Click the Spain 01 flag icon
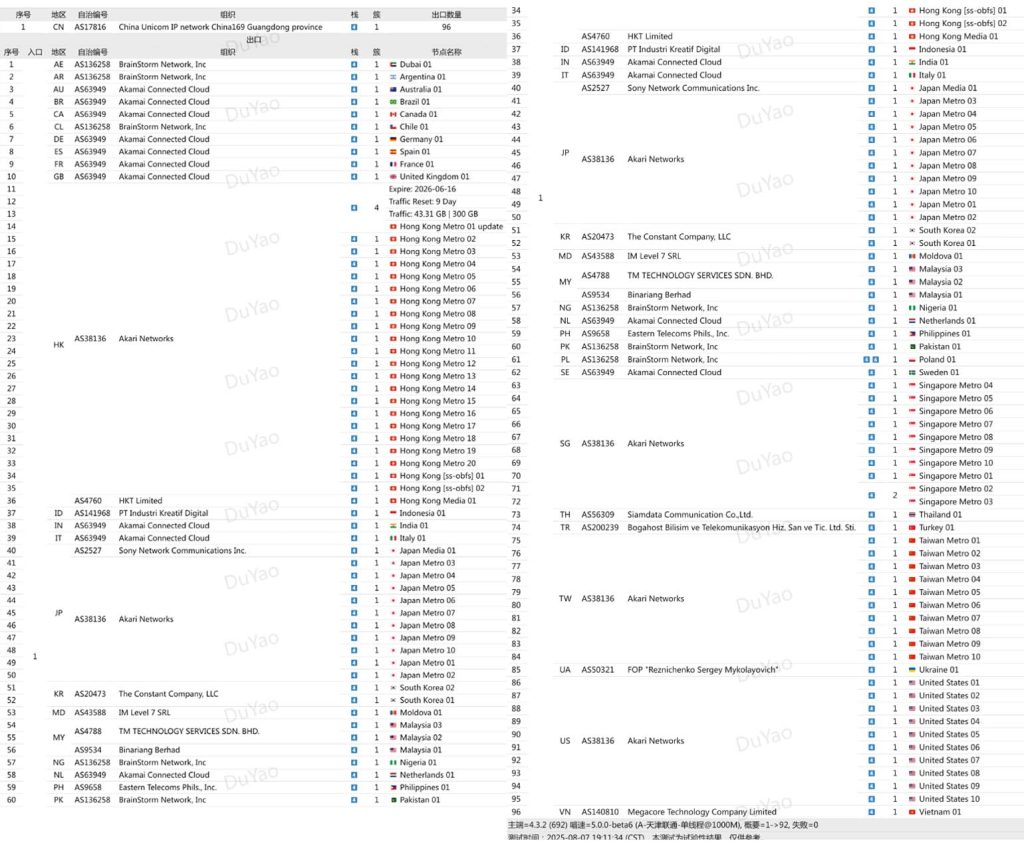 click(x=393, y=151)
